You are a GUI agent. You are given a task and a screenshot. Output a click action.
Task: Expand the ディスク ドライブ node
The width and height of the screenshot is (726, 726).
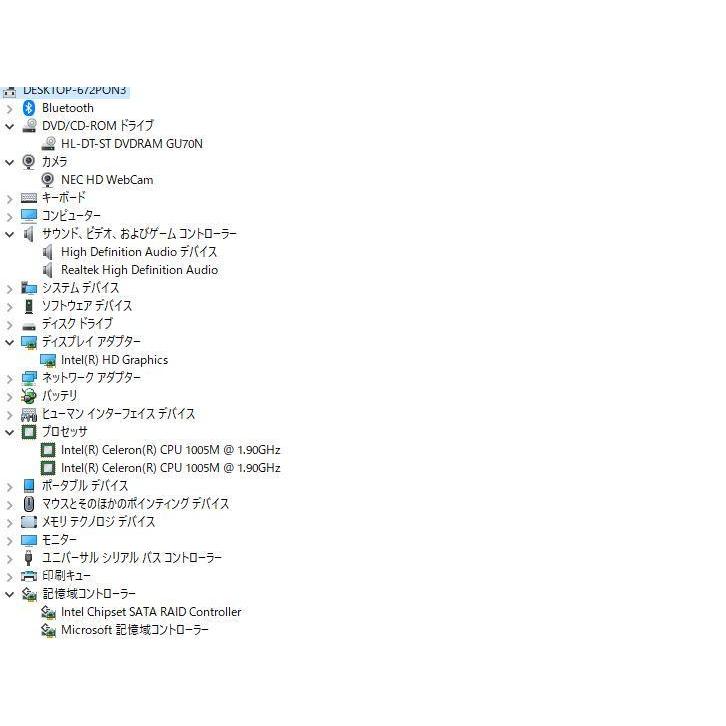point(9,325)
